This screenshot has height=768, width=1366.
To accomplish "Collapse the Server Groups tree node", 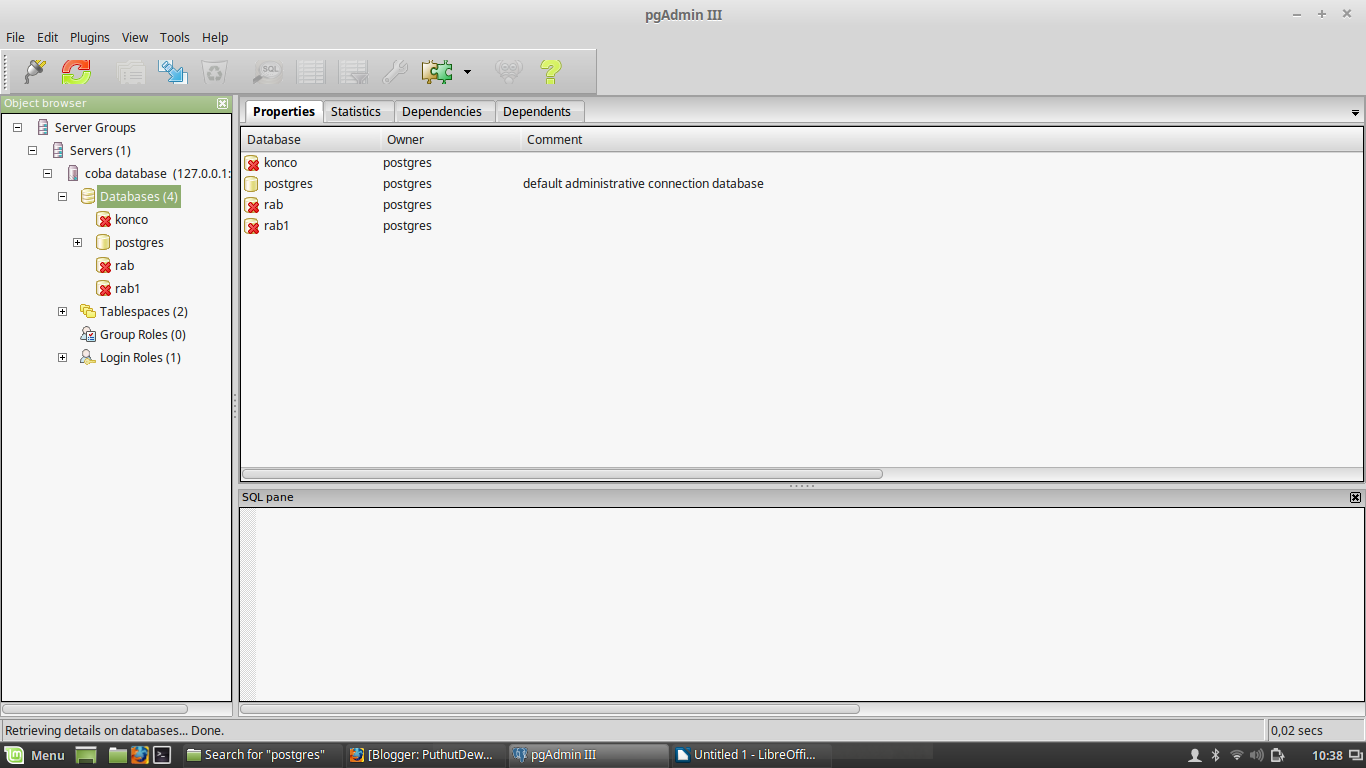I will (17, 128).
